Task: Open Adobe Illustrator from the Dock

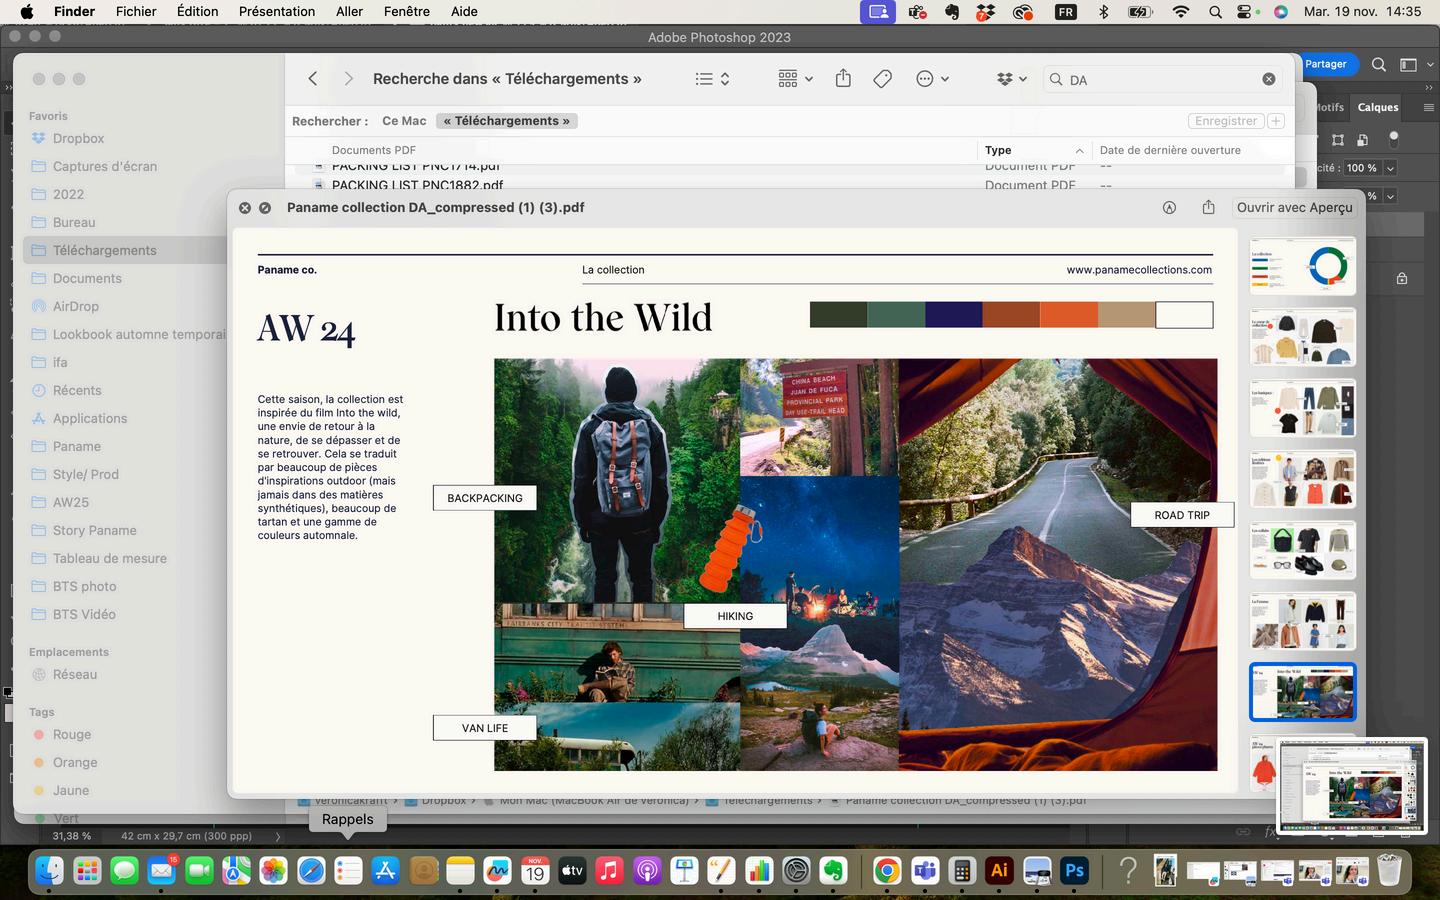Action: tap(999, 871)
